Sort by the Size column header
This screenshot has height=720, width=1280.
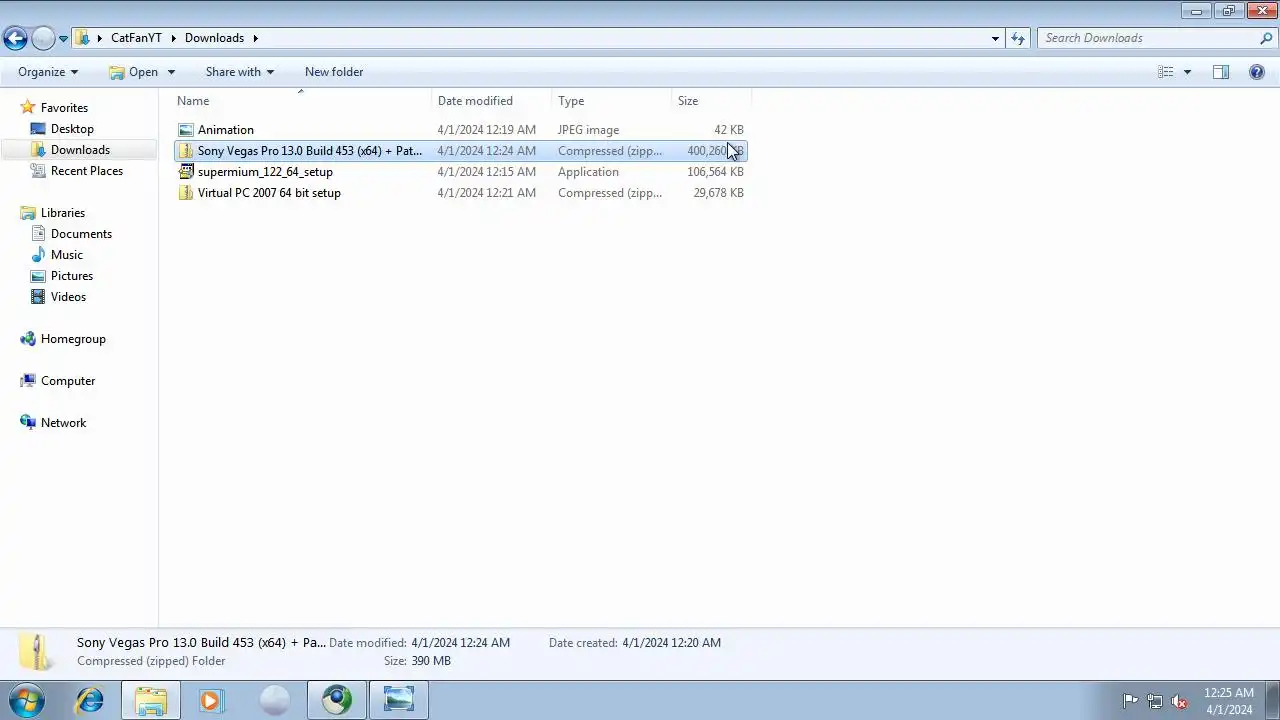(x=688, y=101)
